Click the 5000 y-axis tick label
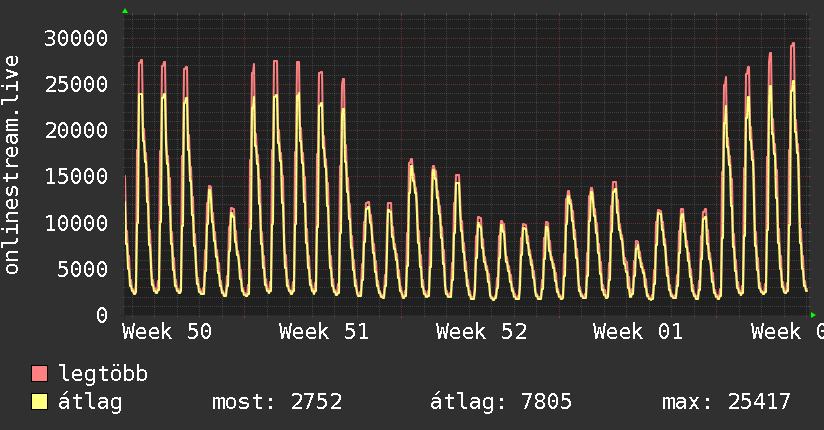Screen dimensions: 824x430 click(x=83, y=269)
